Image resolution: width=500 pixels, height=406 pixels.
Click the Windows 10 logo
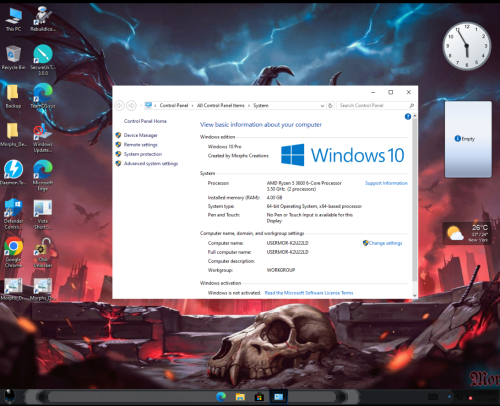343,155
